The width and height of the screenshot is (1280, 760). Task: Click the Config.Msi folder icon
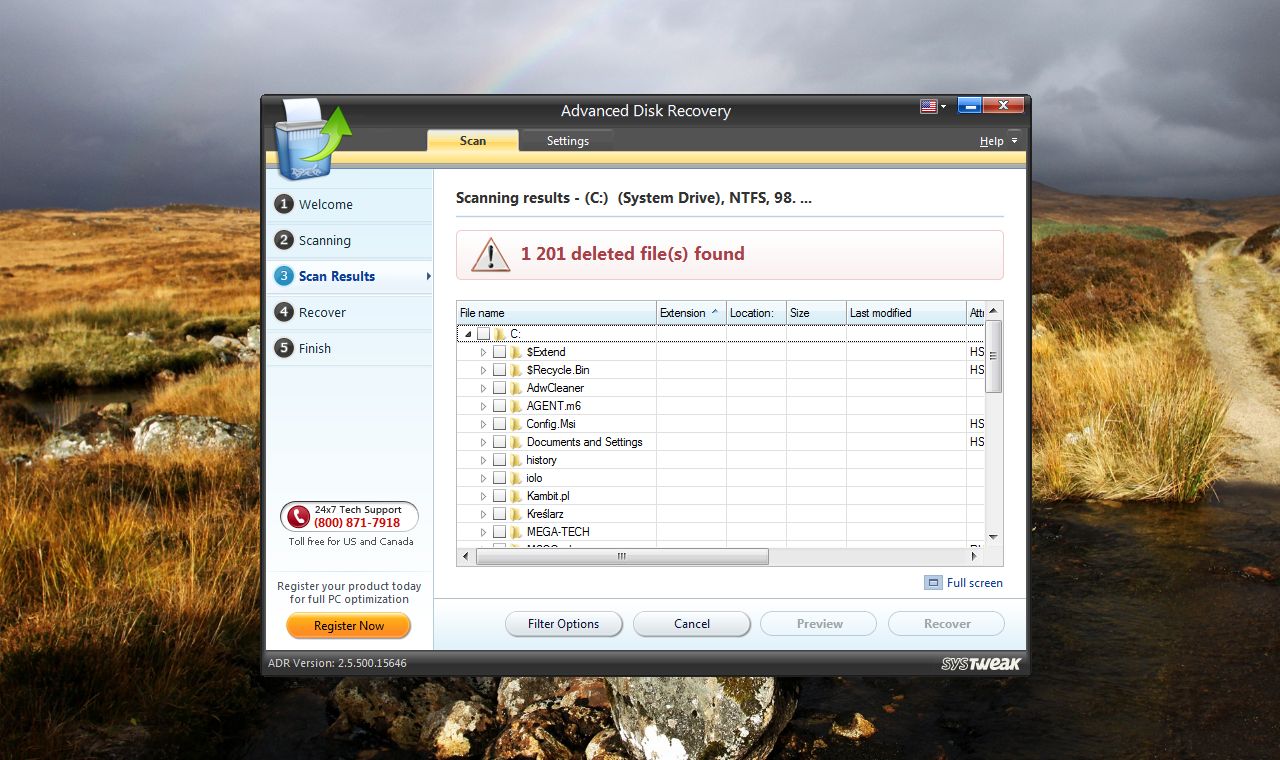pos(516,424)
